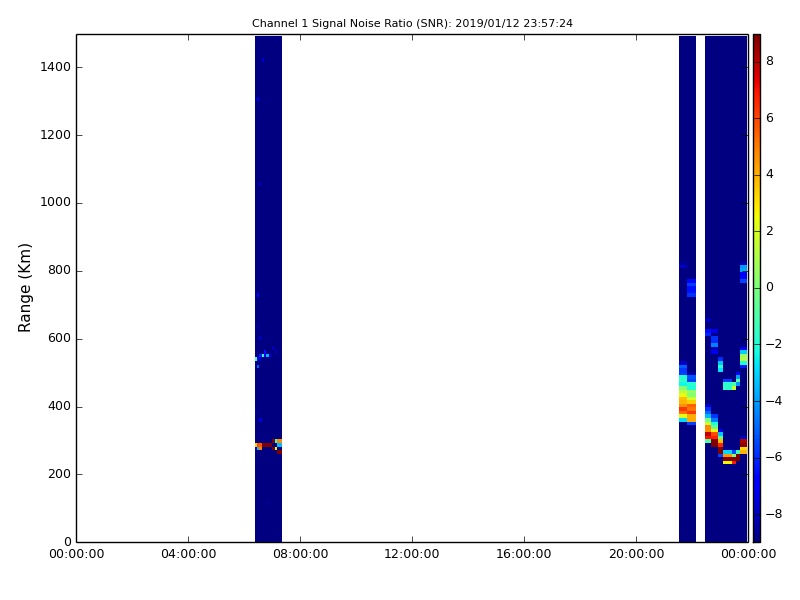Click the colorbar label −8
Screen dimensions: 800x600
[774, 514]
